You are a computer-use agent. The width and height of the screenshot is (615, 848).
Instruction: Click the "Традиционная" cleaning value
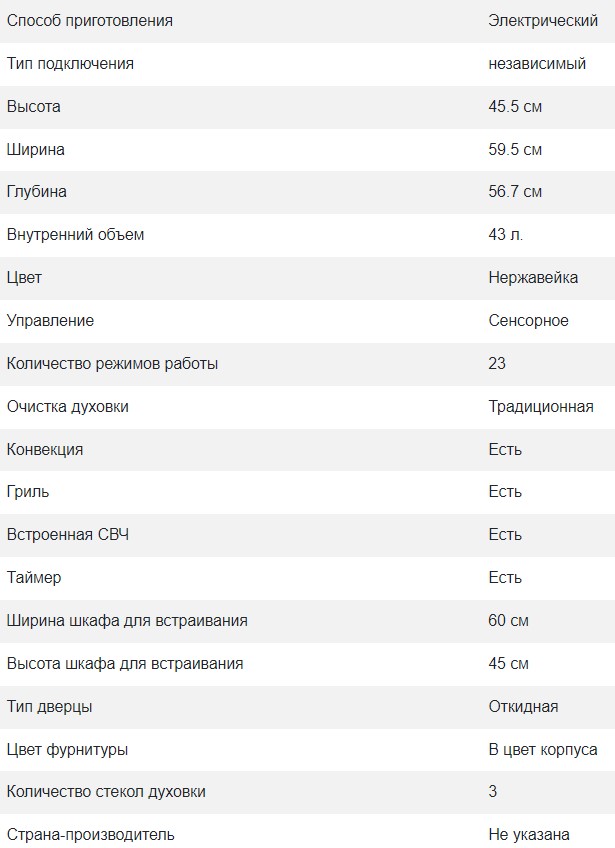click(540, 407)
